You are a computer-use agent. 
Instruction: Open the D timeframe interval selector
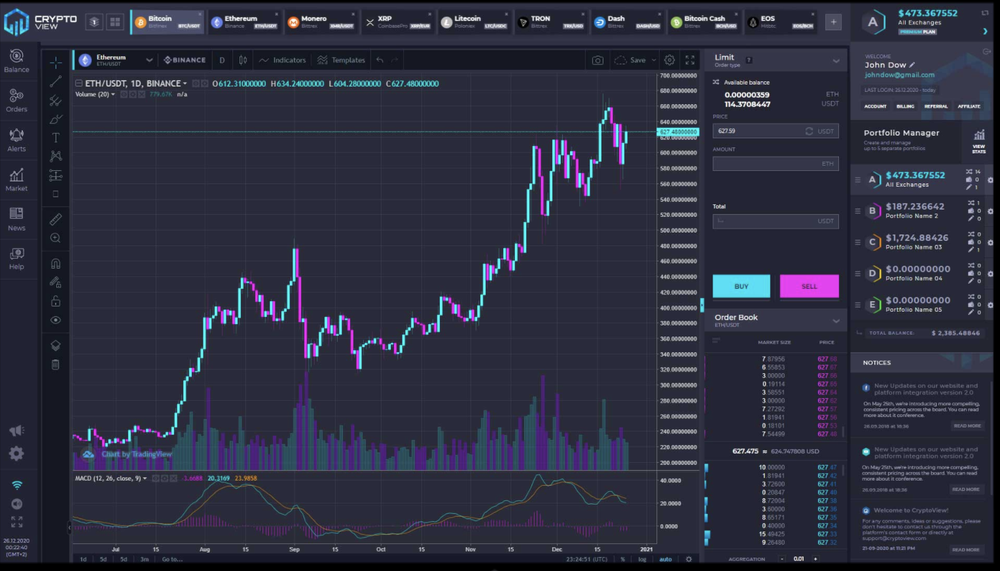pos(222,60)
